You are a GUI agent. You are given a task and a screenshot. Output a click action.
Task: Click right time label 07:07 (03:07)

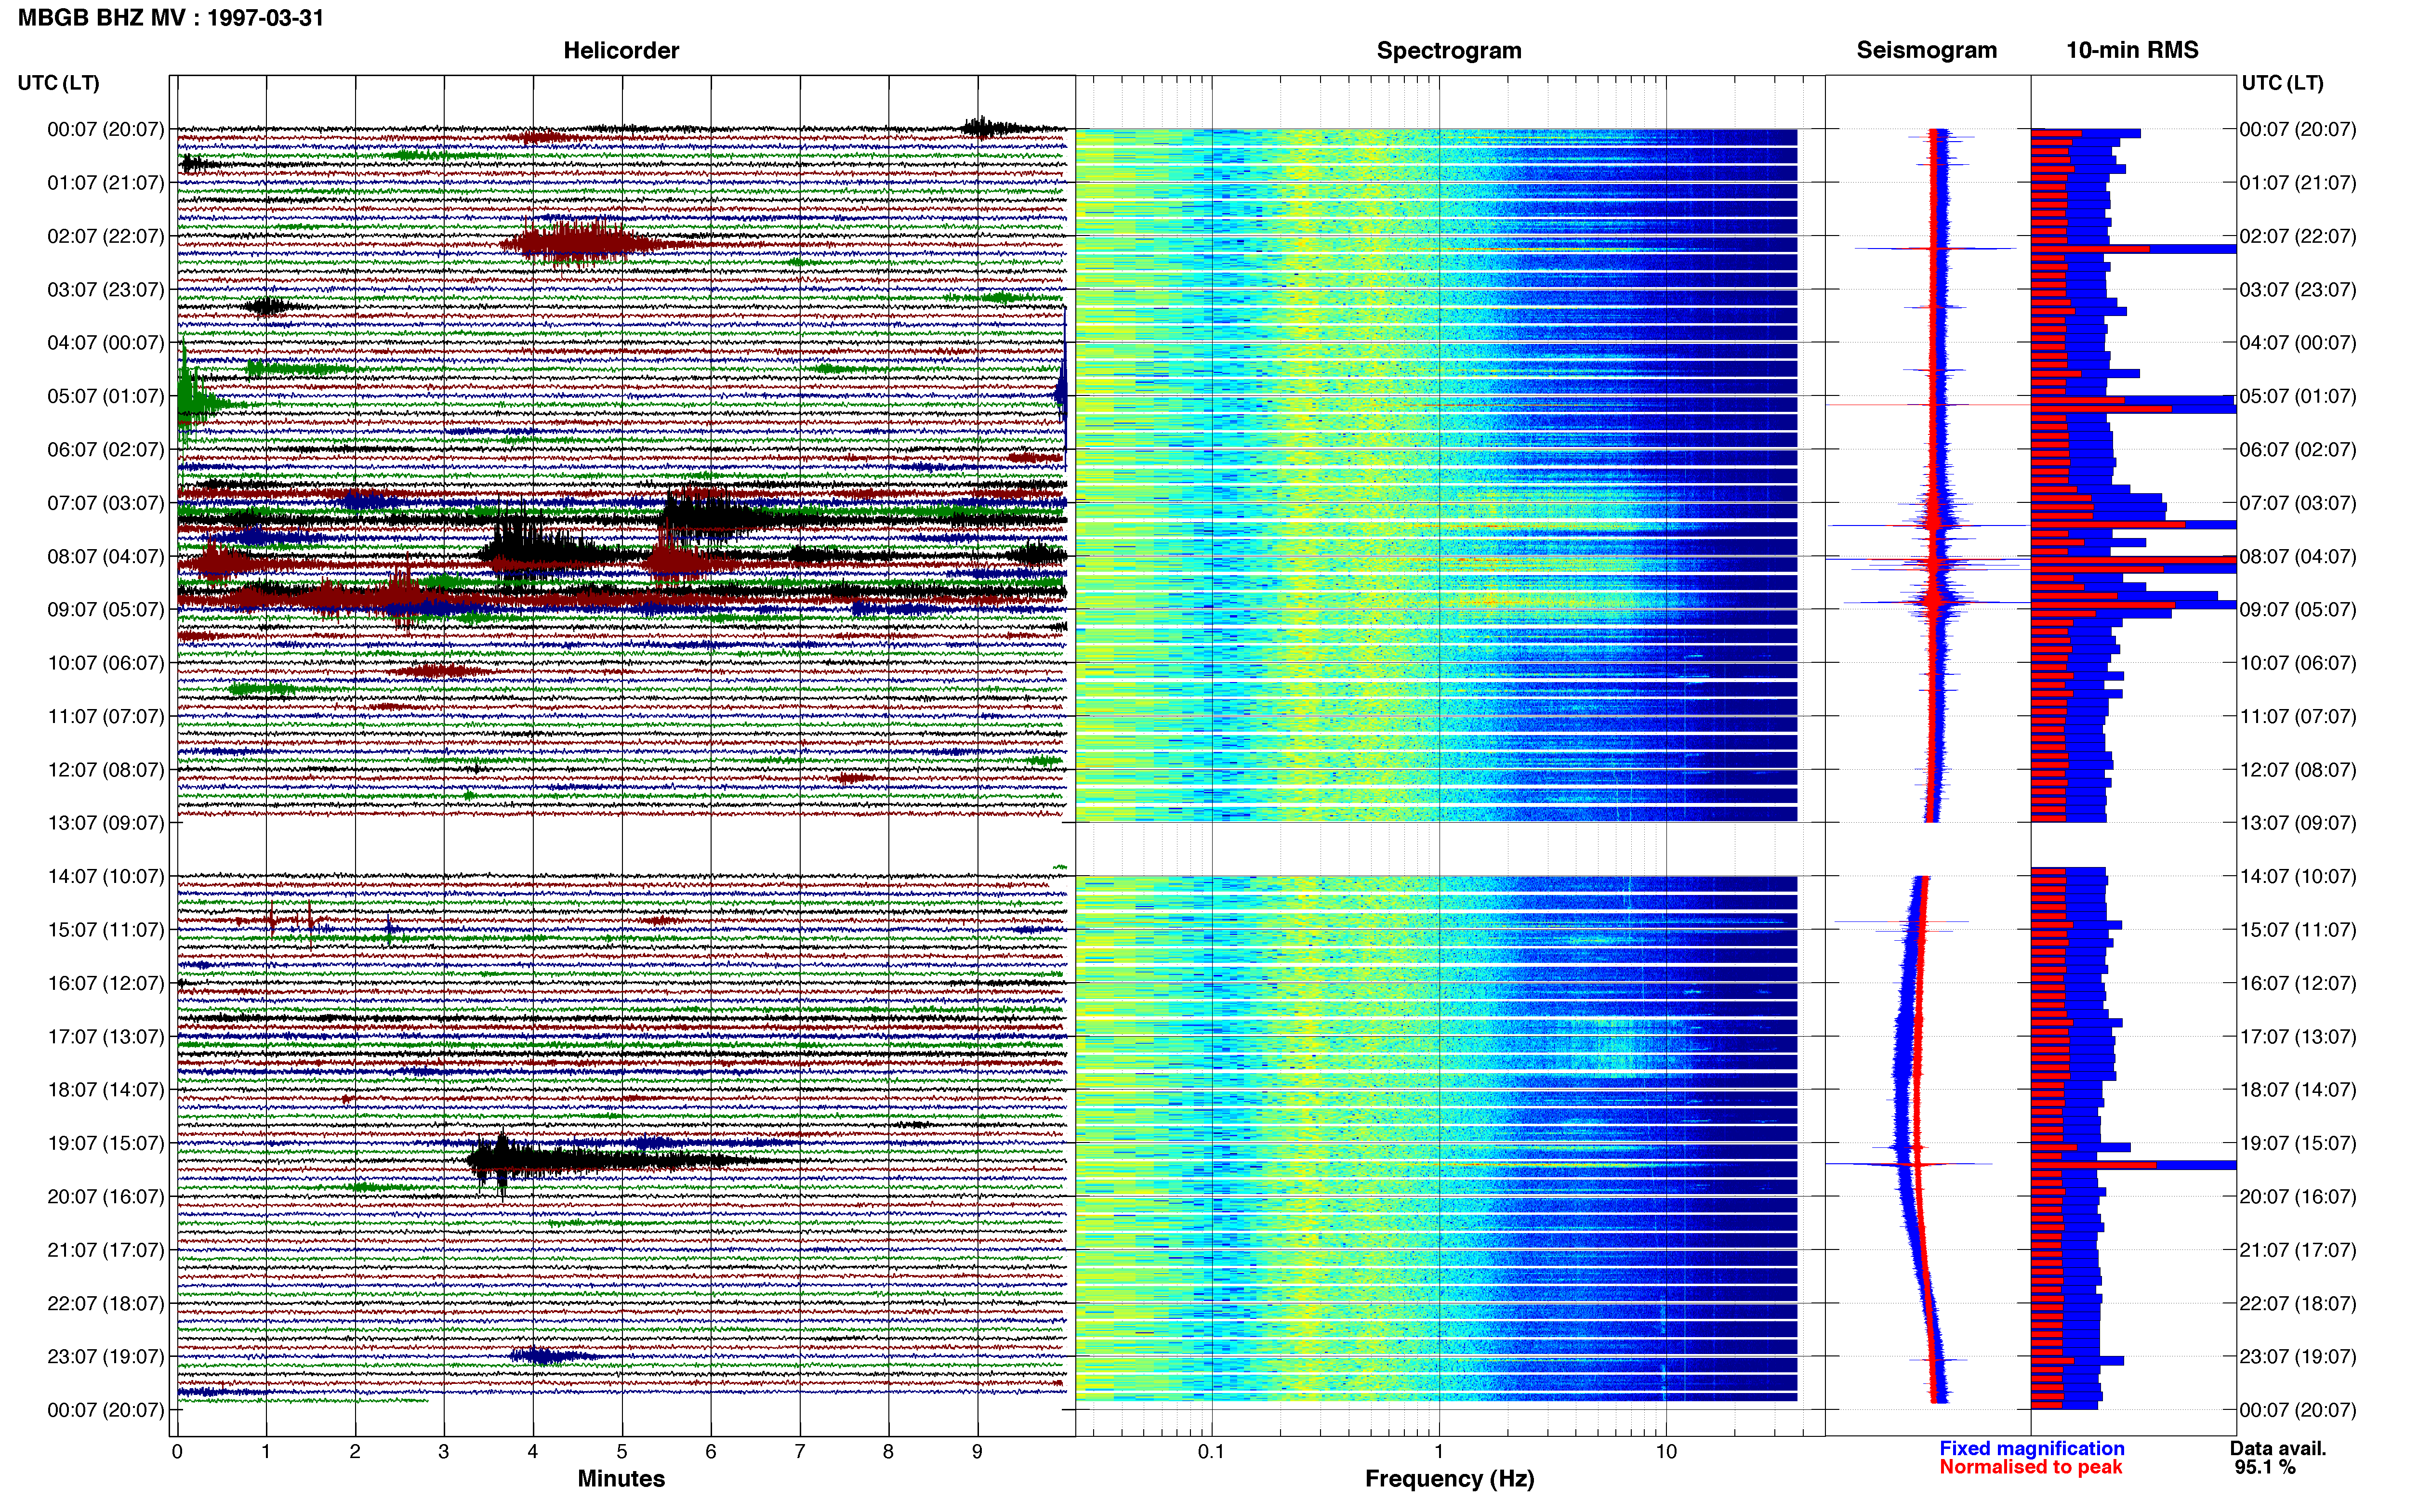(2298, 503)
